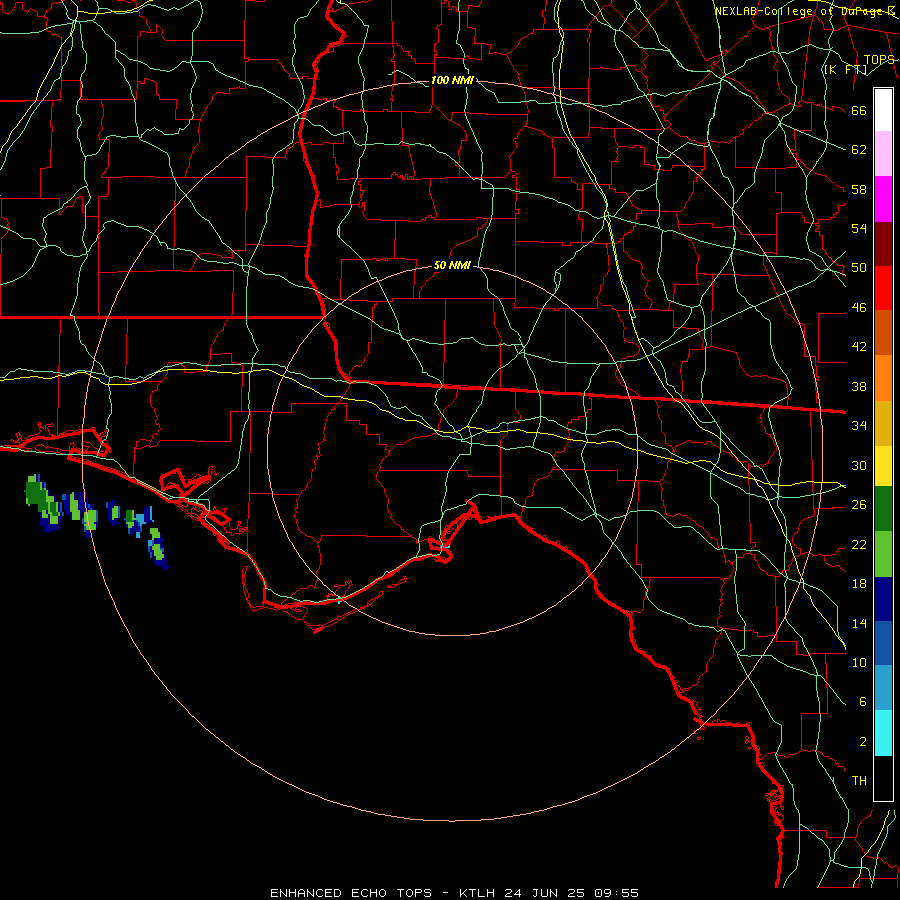Click the 'KTLH' station identifier
Image resolution: width=900 pixels, height=900 pixels.
point(477,893)
